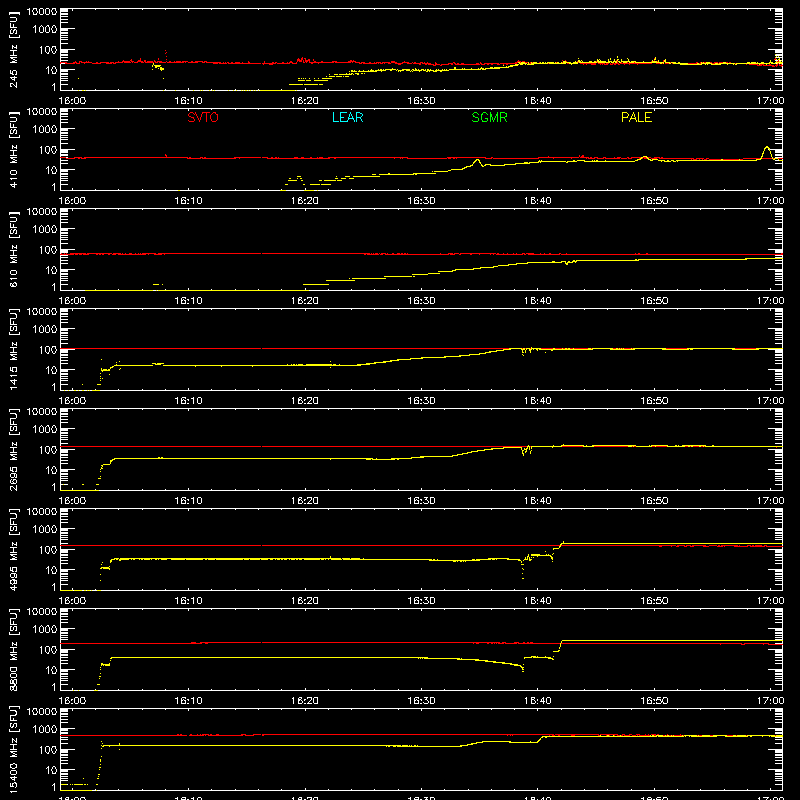The image size is (800, 800).
Task: Click red spike near 16:08 in 245 MHz plot
Action: tap(166, 54)
